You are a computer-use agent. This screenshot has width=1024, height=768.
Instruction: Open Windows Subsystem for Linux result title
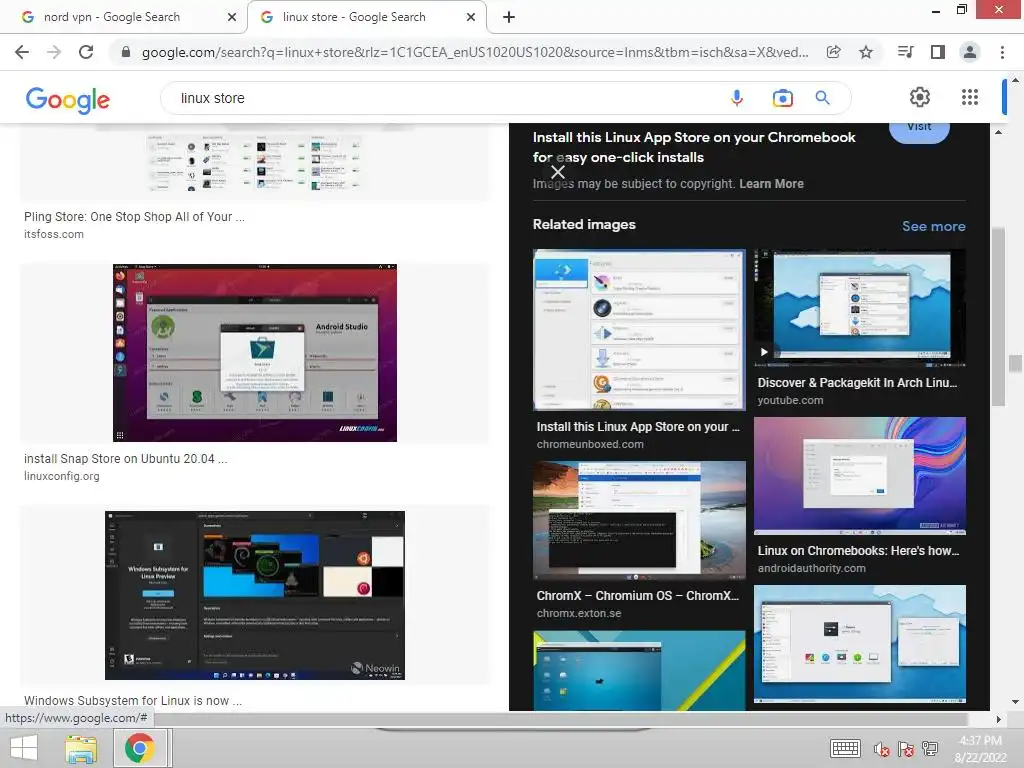133,700
